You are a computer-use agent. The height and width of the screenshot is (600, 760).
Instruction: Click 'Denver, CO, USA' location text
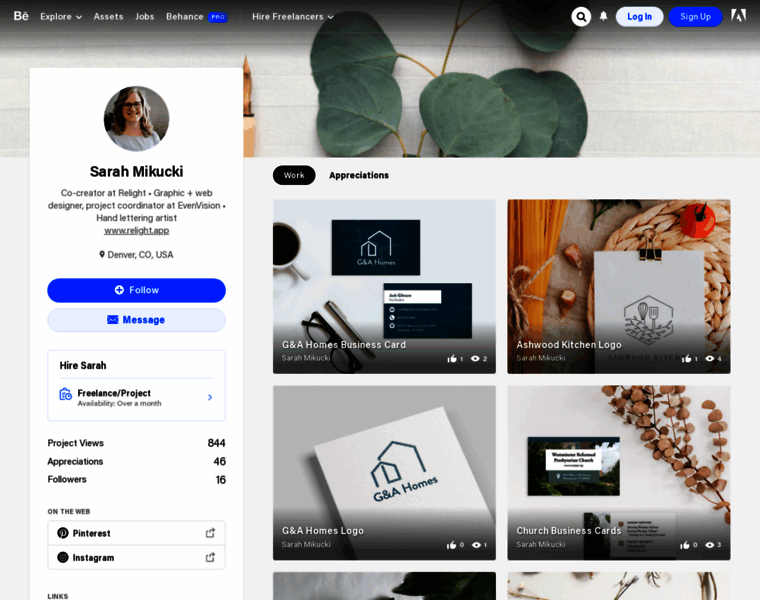point(140,255)
